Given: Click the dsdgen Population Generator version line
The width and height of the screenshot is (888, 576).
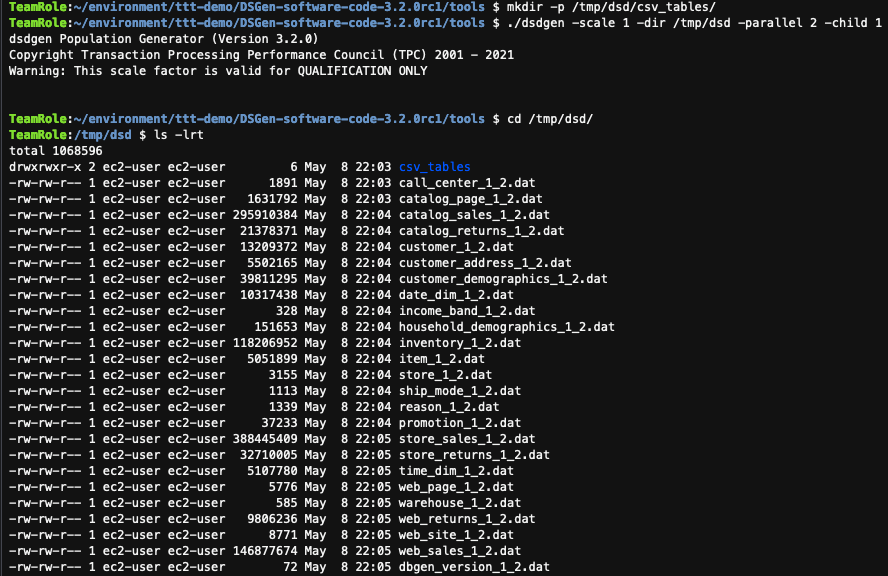Looking at the screenshot, I should (164, 39).
